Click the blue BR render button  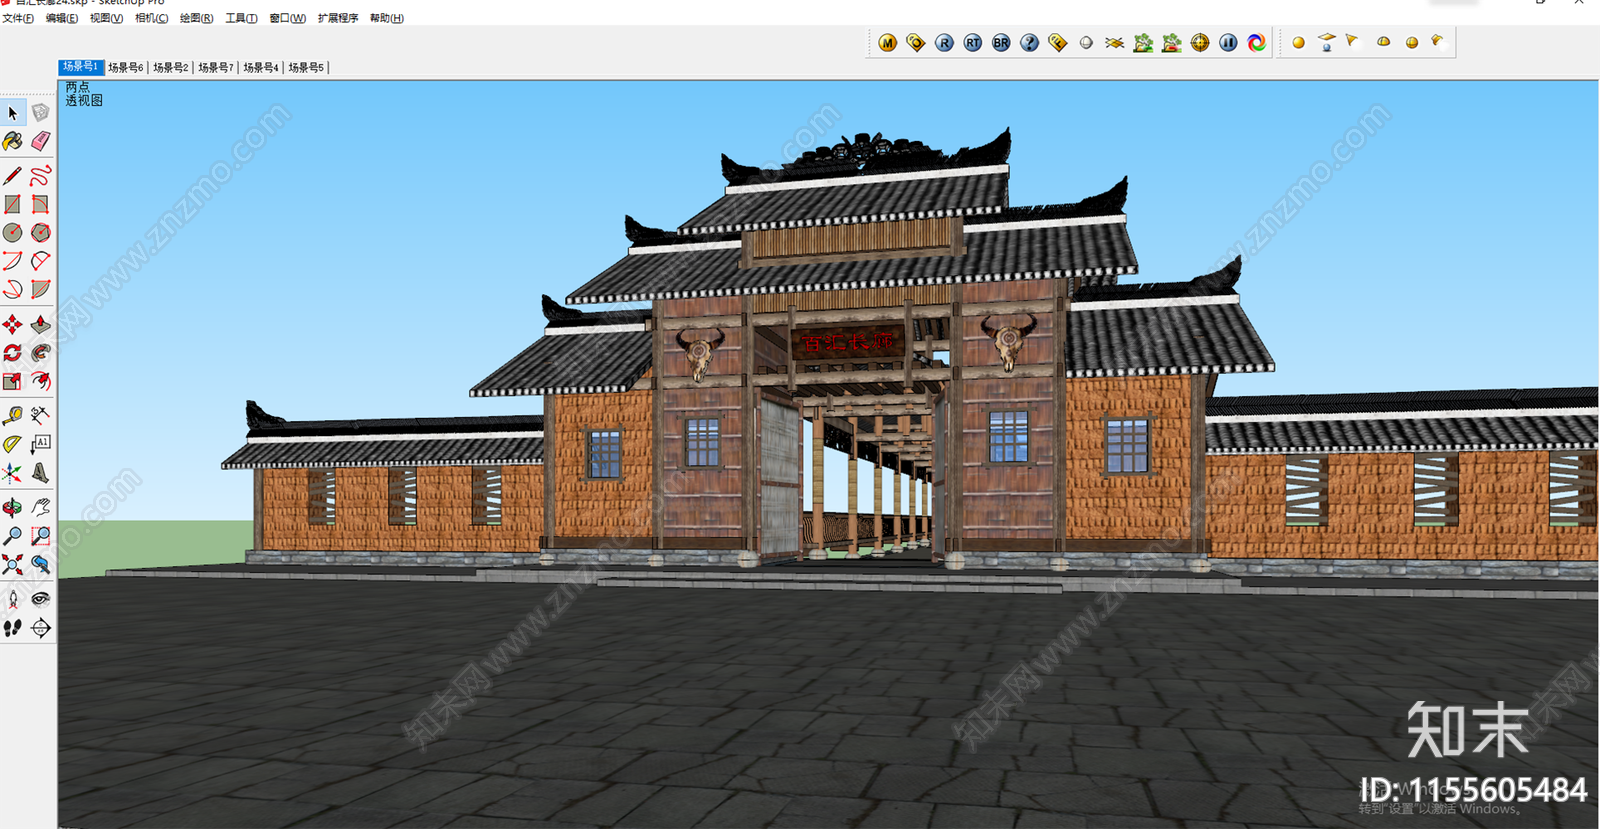[1001, 43]
